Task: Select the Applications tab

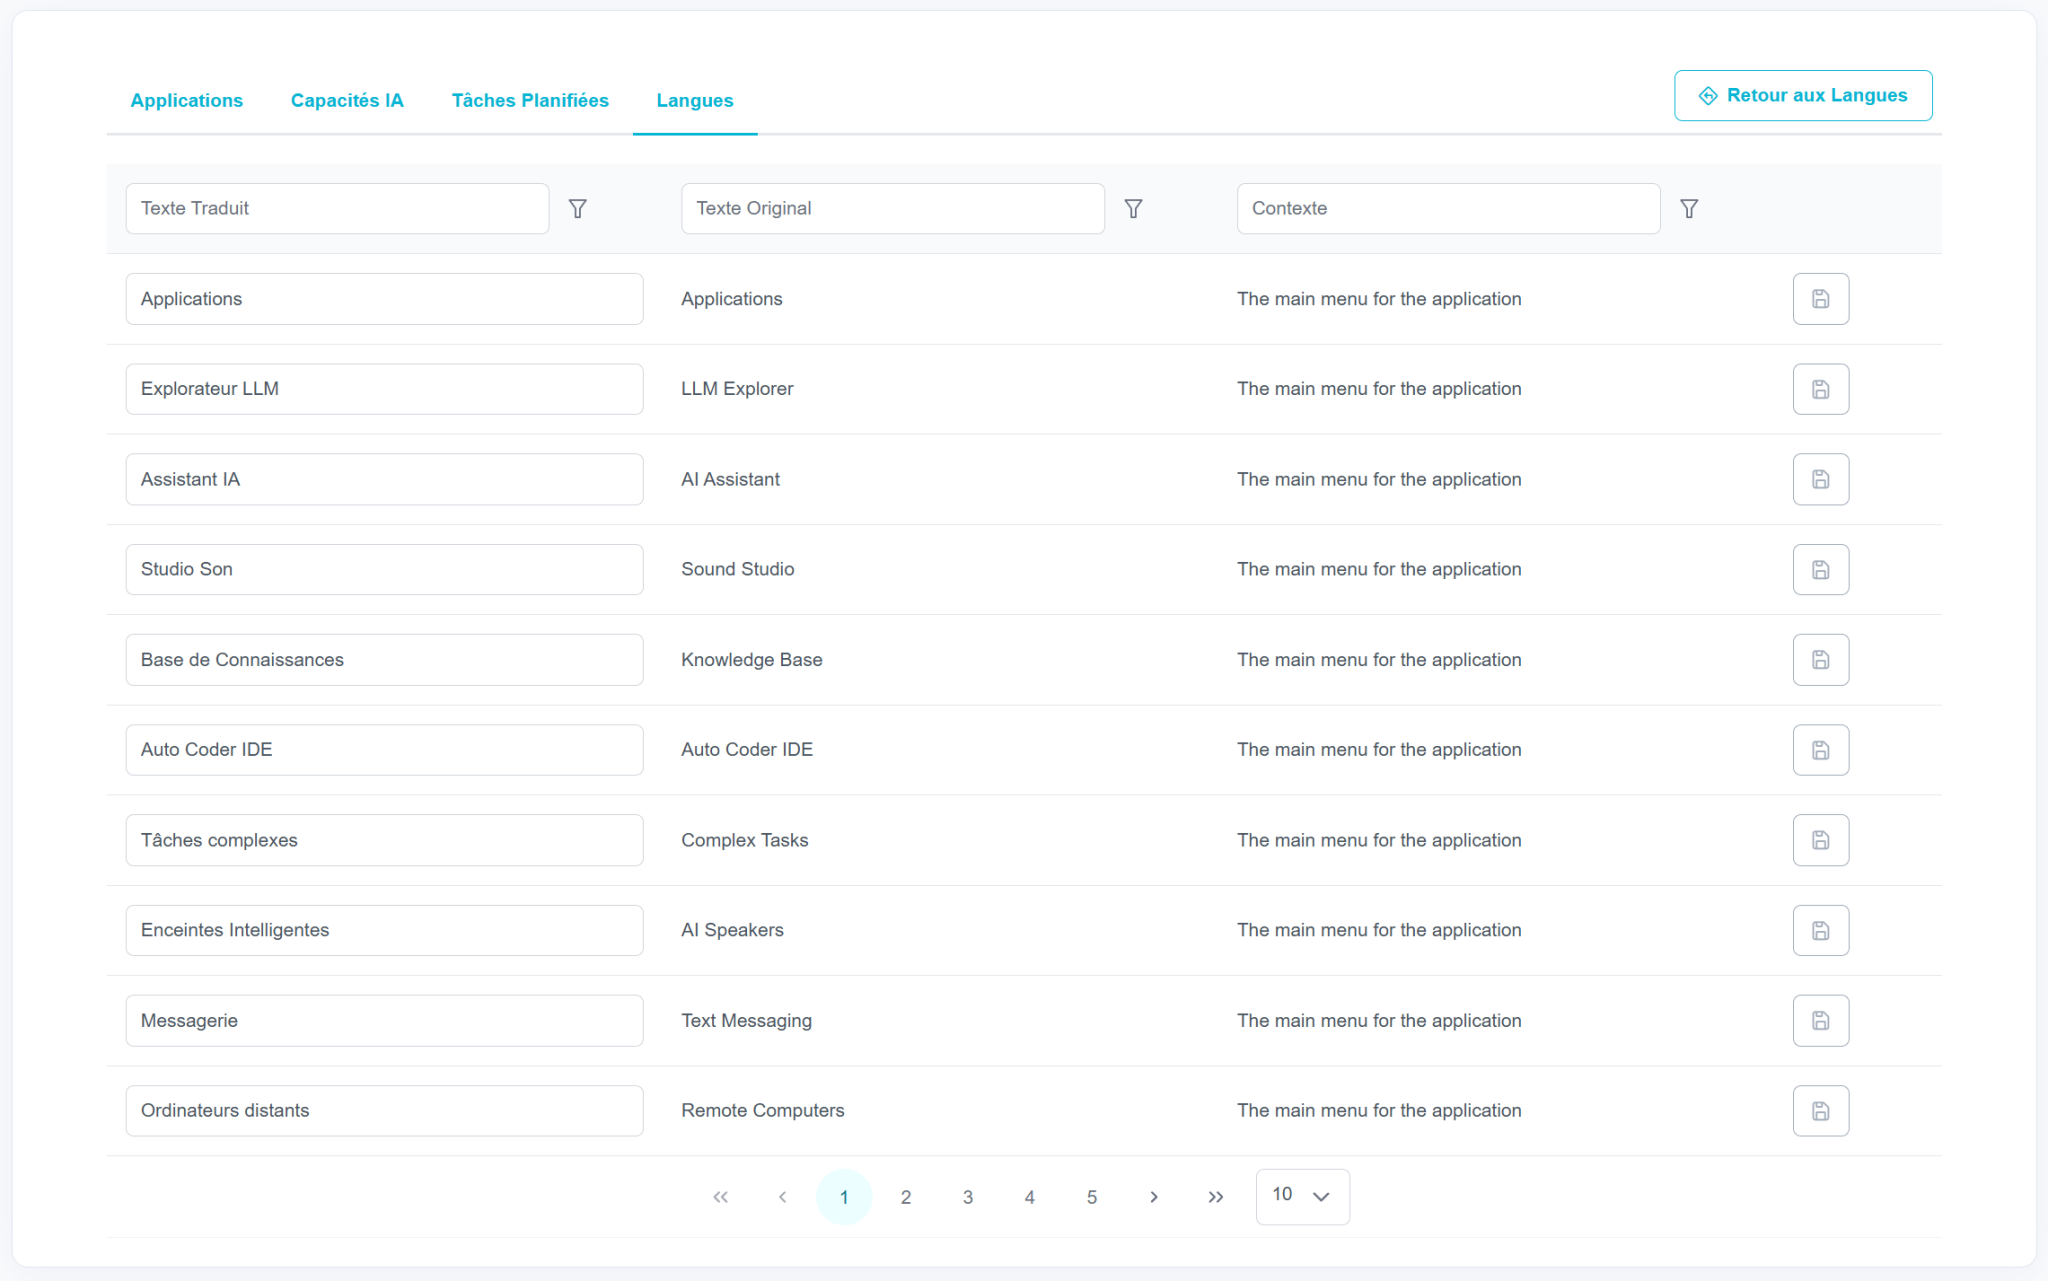Action: [187, 100]
